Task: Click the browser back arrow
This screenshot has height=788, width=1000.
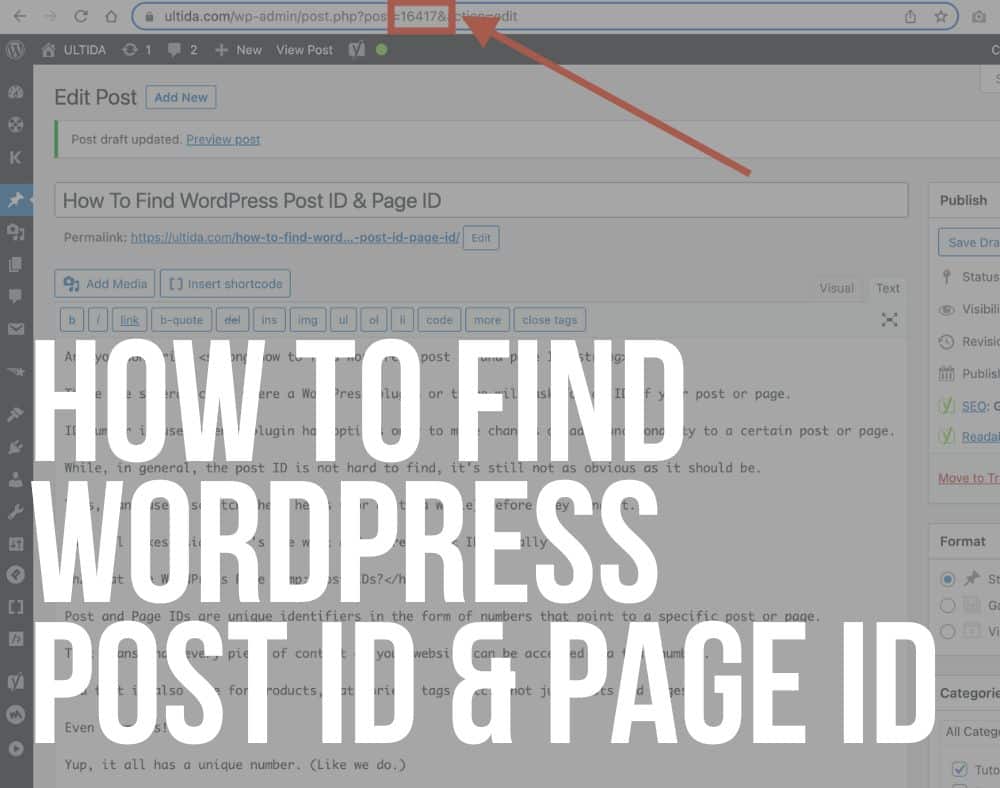Action: pos(19,16)
